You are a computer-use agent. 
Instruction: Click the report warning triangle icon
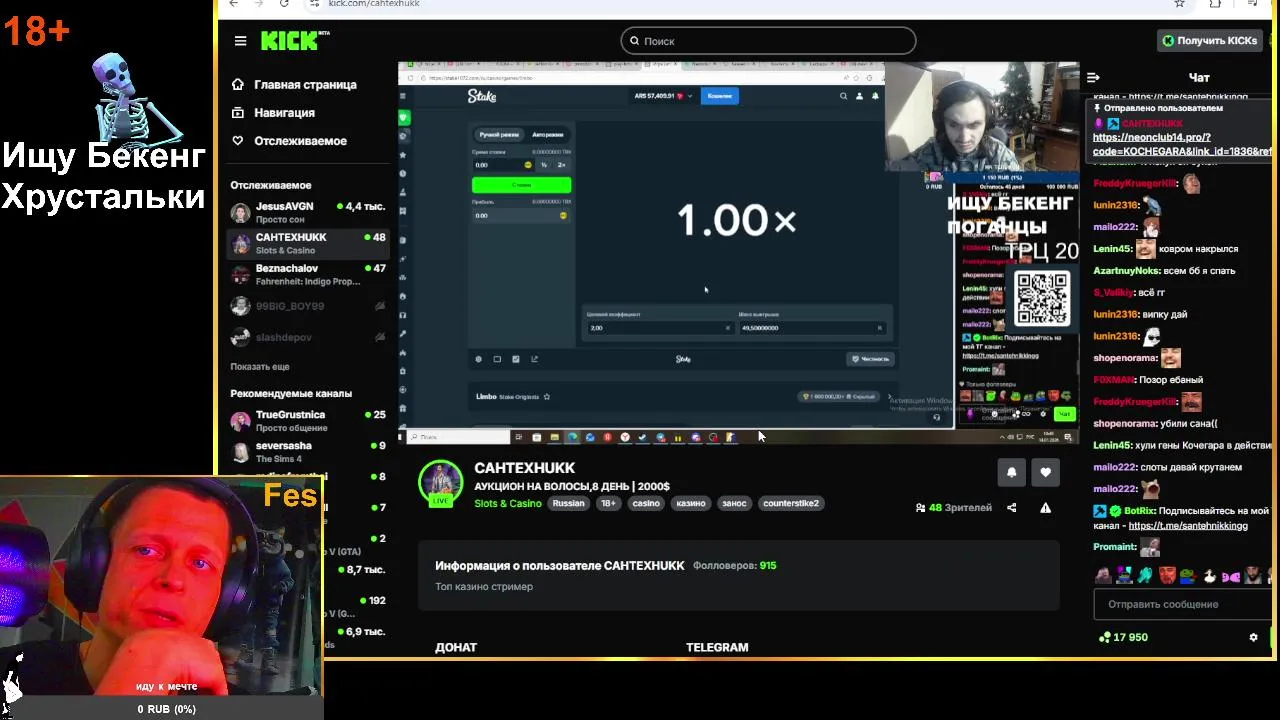pyautogui.click(x=1045, y=508)
